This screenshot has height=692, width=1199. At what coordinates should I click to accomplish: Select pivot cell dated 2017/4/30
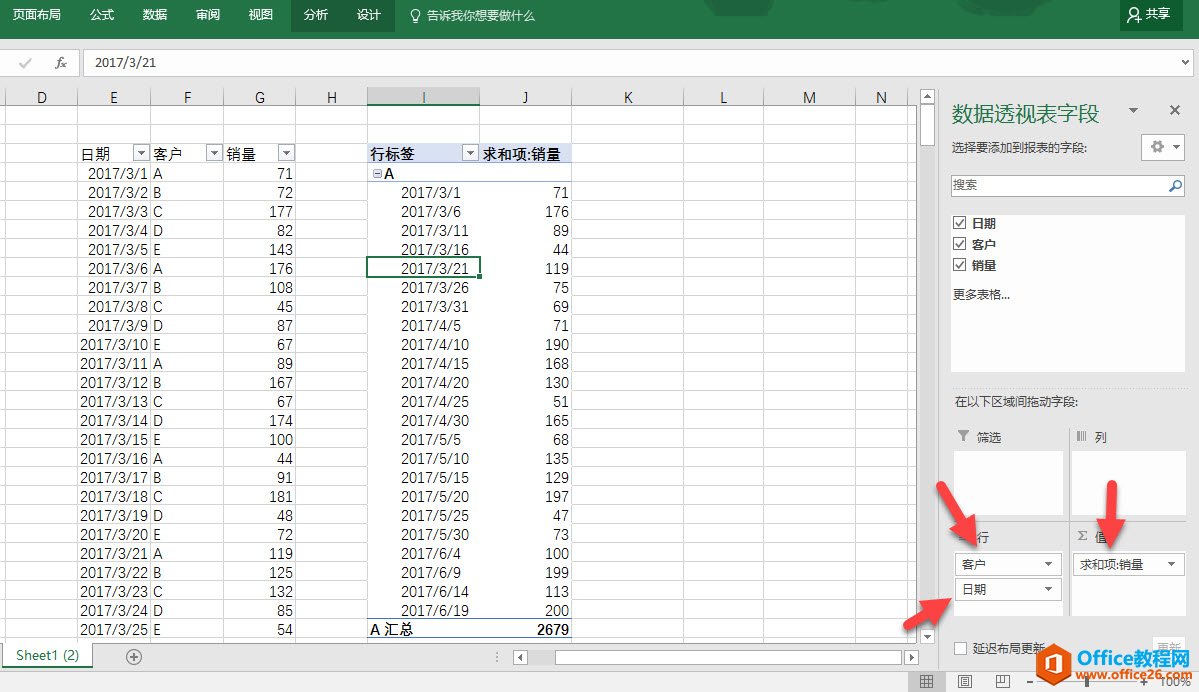[x=424, y=421]
